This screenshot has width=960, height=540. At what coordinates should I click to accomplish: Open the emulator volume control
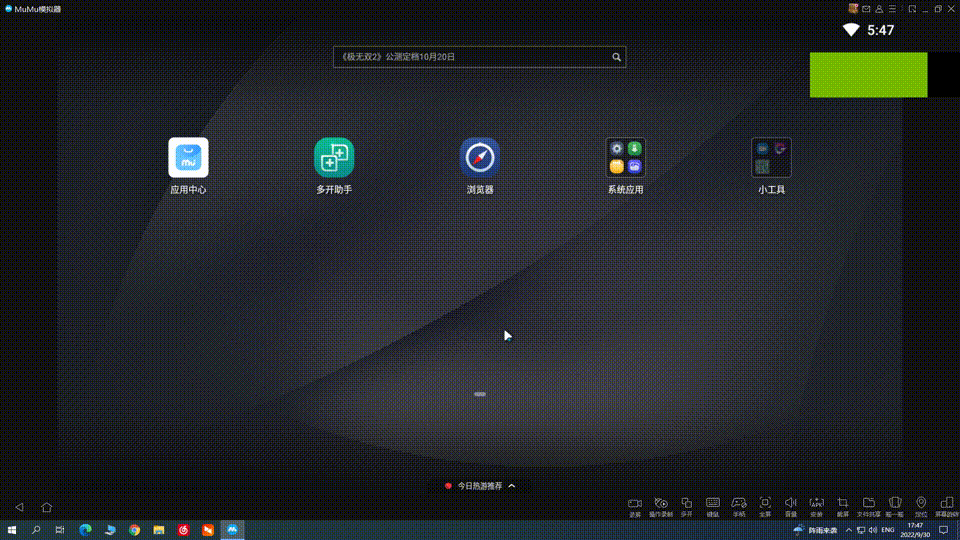(791, 506)
